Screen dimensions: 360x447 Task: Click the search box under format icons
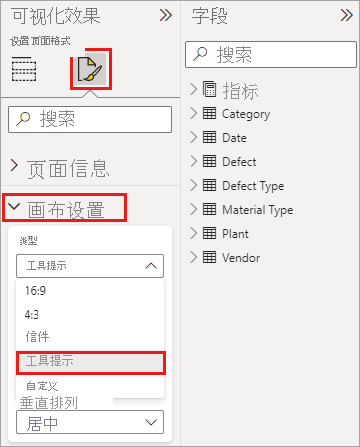(x=90, y=119)
